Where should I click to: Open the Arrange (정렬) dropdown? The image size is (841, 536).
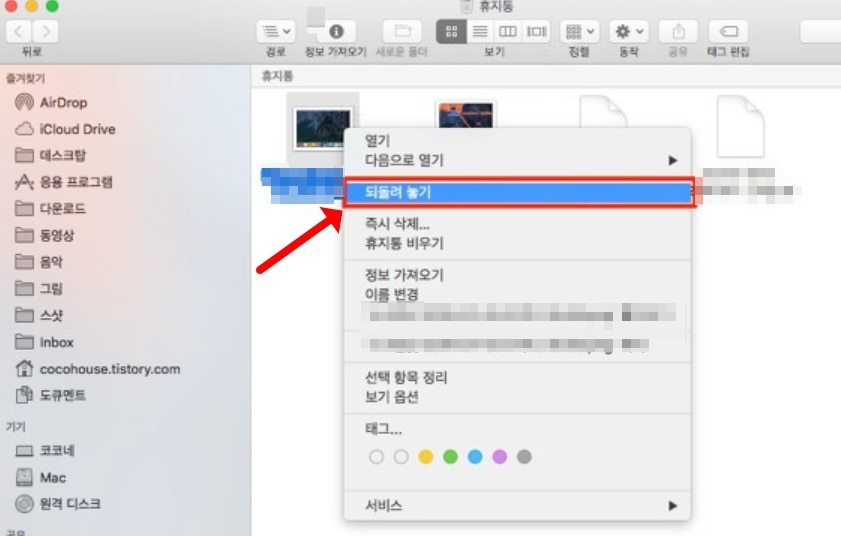pyautogui.click(x=579, y=31)
